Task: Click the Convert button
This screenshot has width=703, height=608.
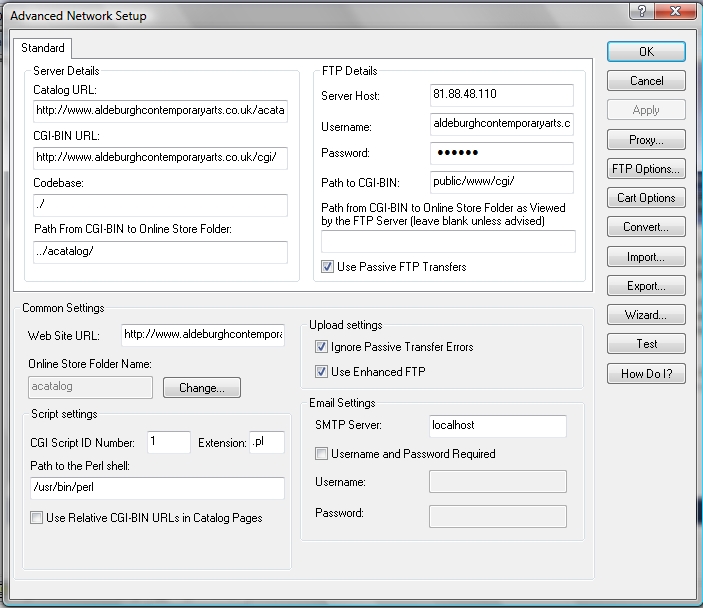Action: coord(646,227)
